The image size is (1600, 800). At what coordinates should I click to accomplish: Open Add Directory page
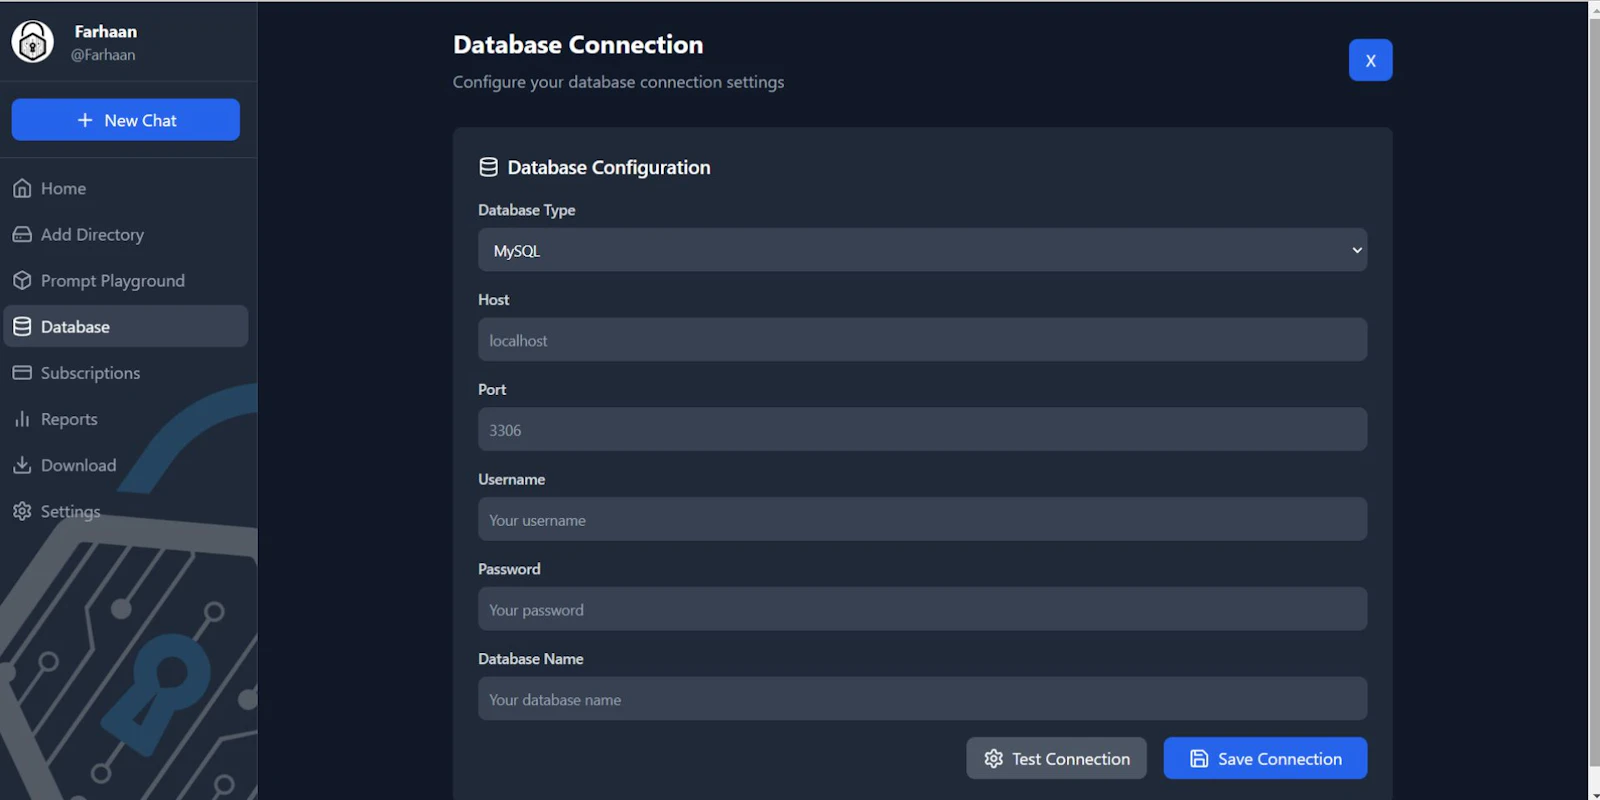point(126,234)
